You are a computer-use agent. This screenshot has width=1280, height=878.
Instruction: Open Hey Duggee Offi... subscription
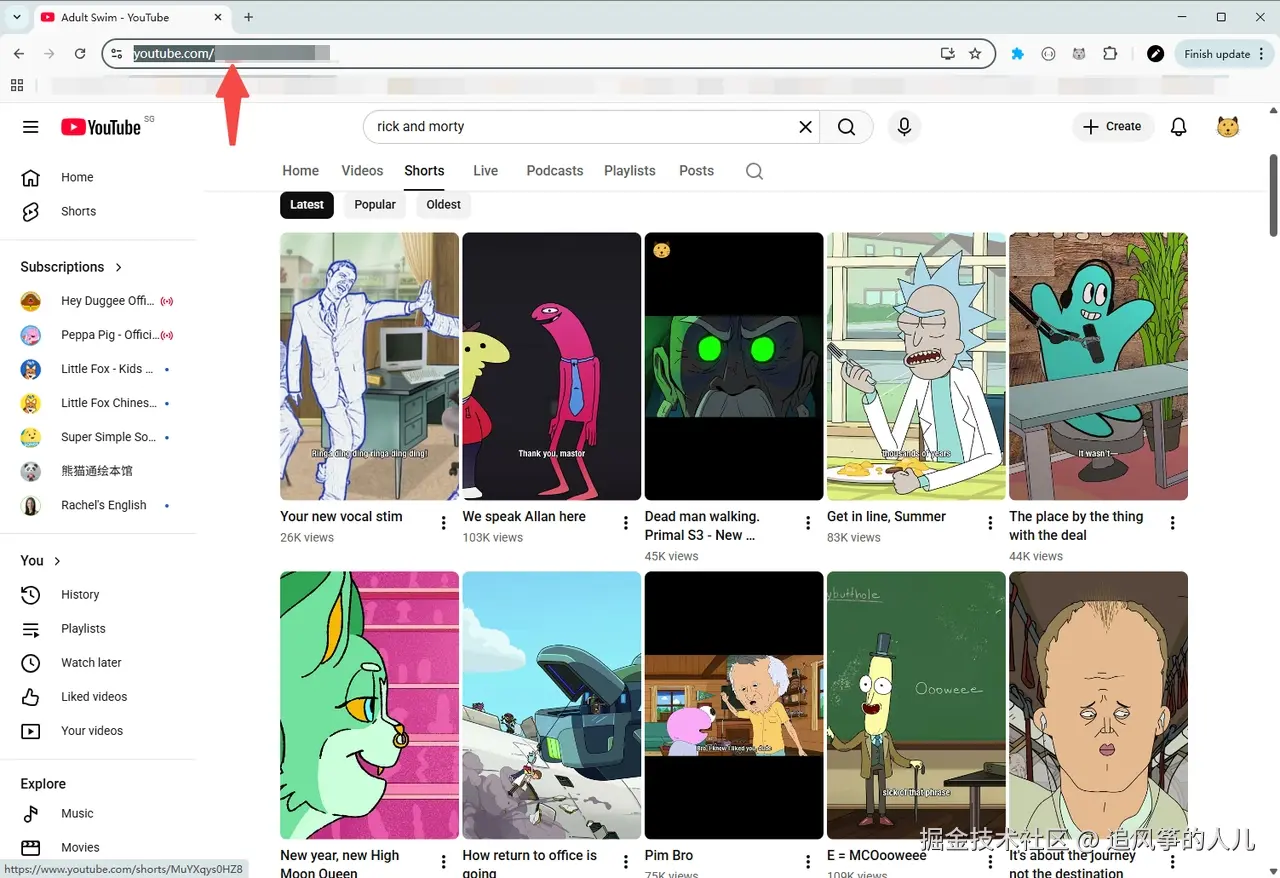pos(100,301)
